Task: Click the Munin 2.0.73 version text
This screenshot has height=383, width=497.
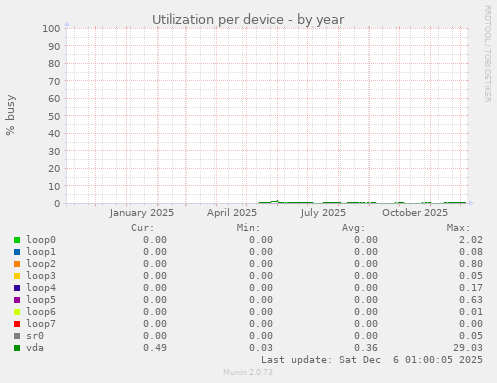Action: 248,372
